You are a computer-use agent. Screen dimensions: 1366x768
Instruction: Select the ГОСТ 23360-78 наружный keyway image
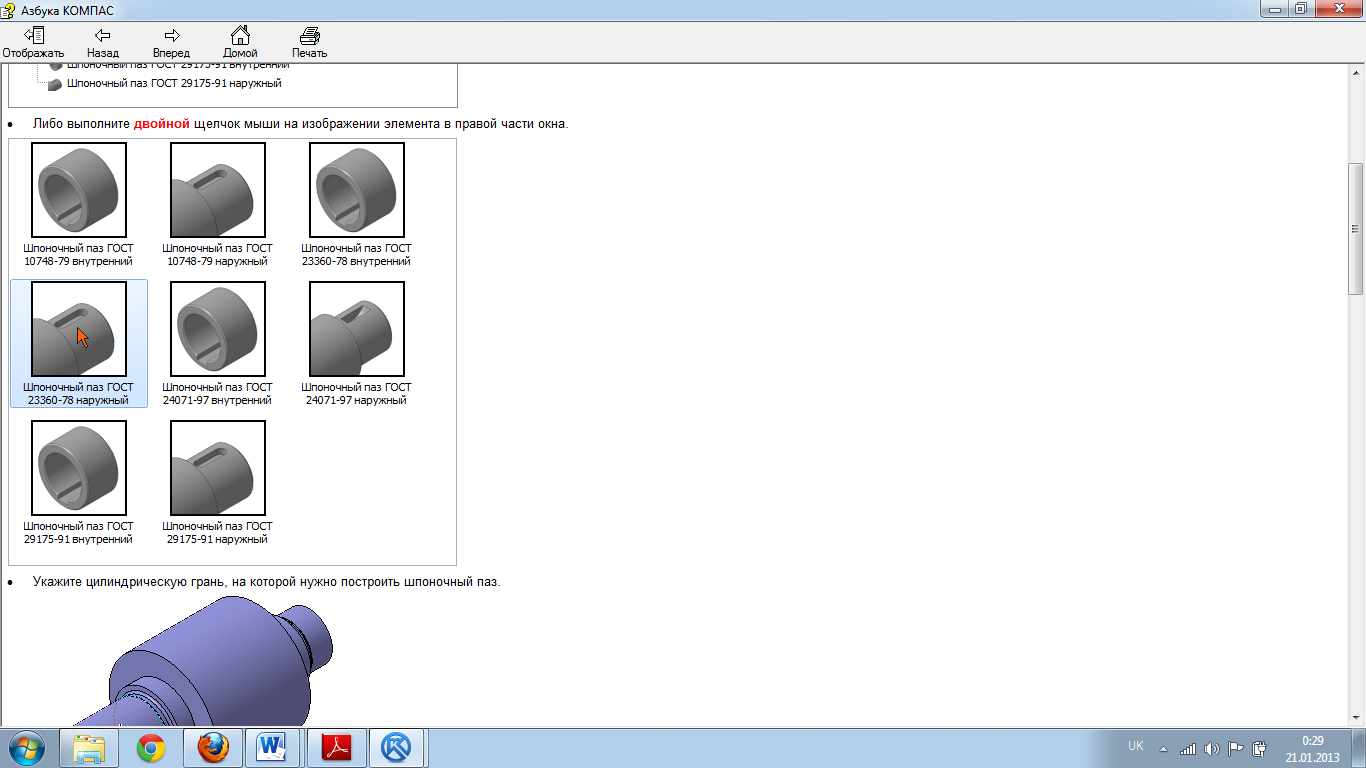[x=79, y=329]
